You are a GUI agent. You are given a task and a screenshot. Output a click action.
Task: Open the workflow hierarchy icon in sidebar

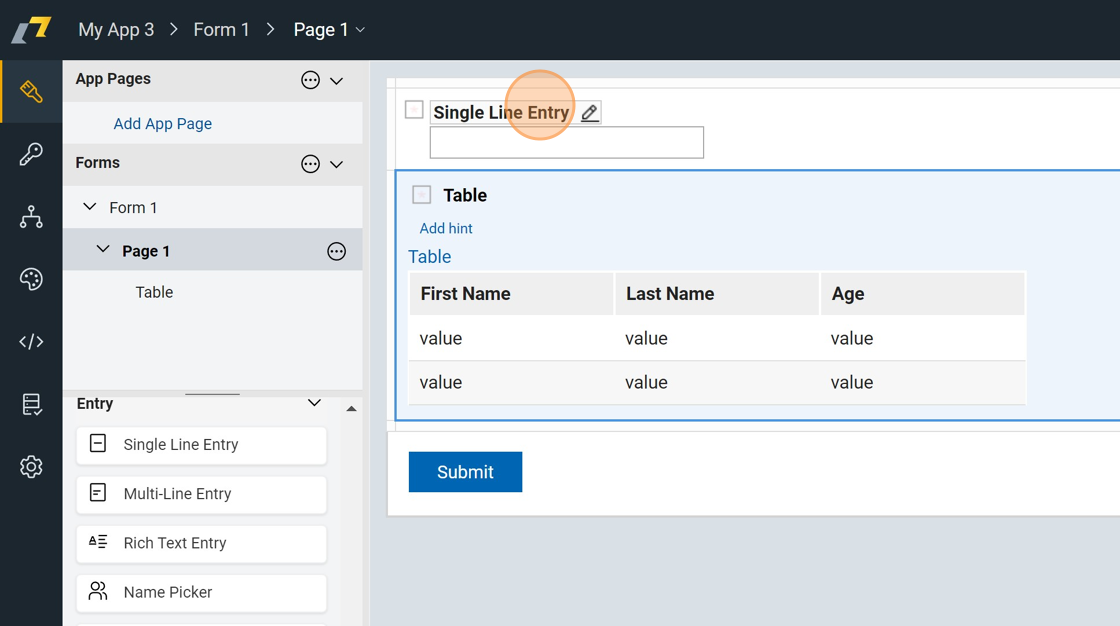(x=31, y=217)
